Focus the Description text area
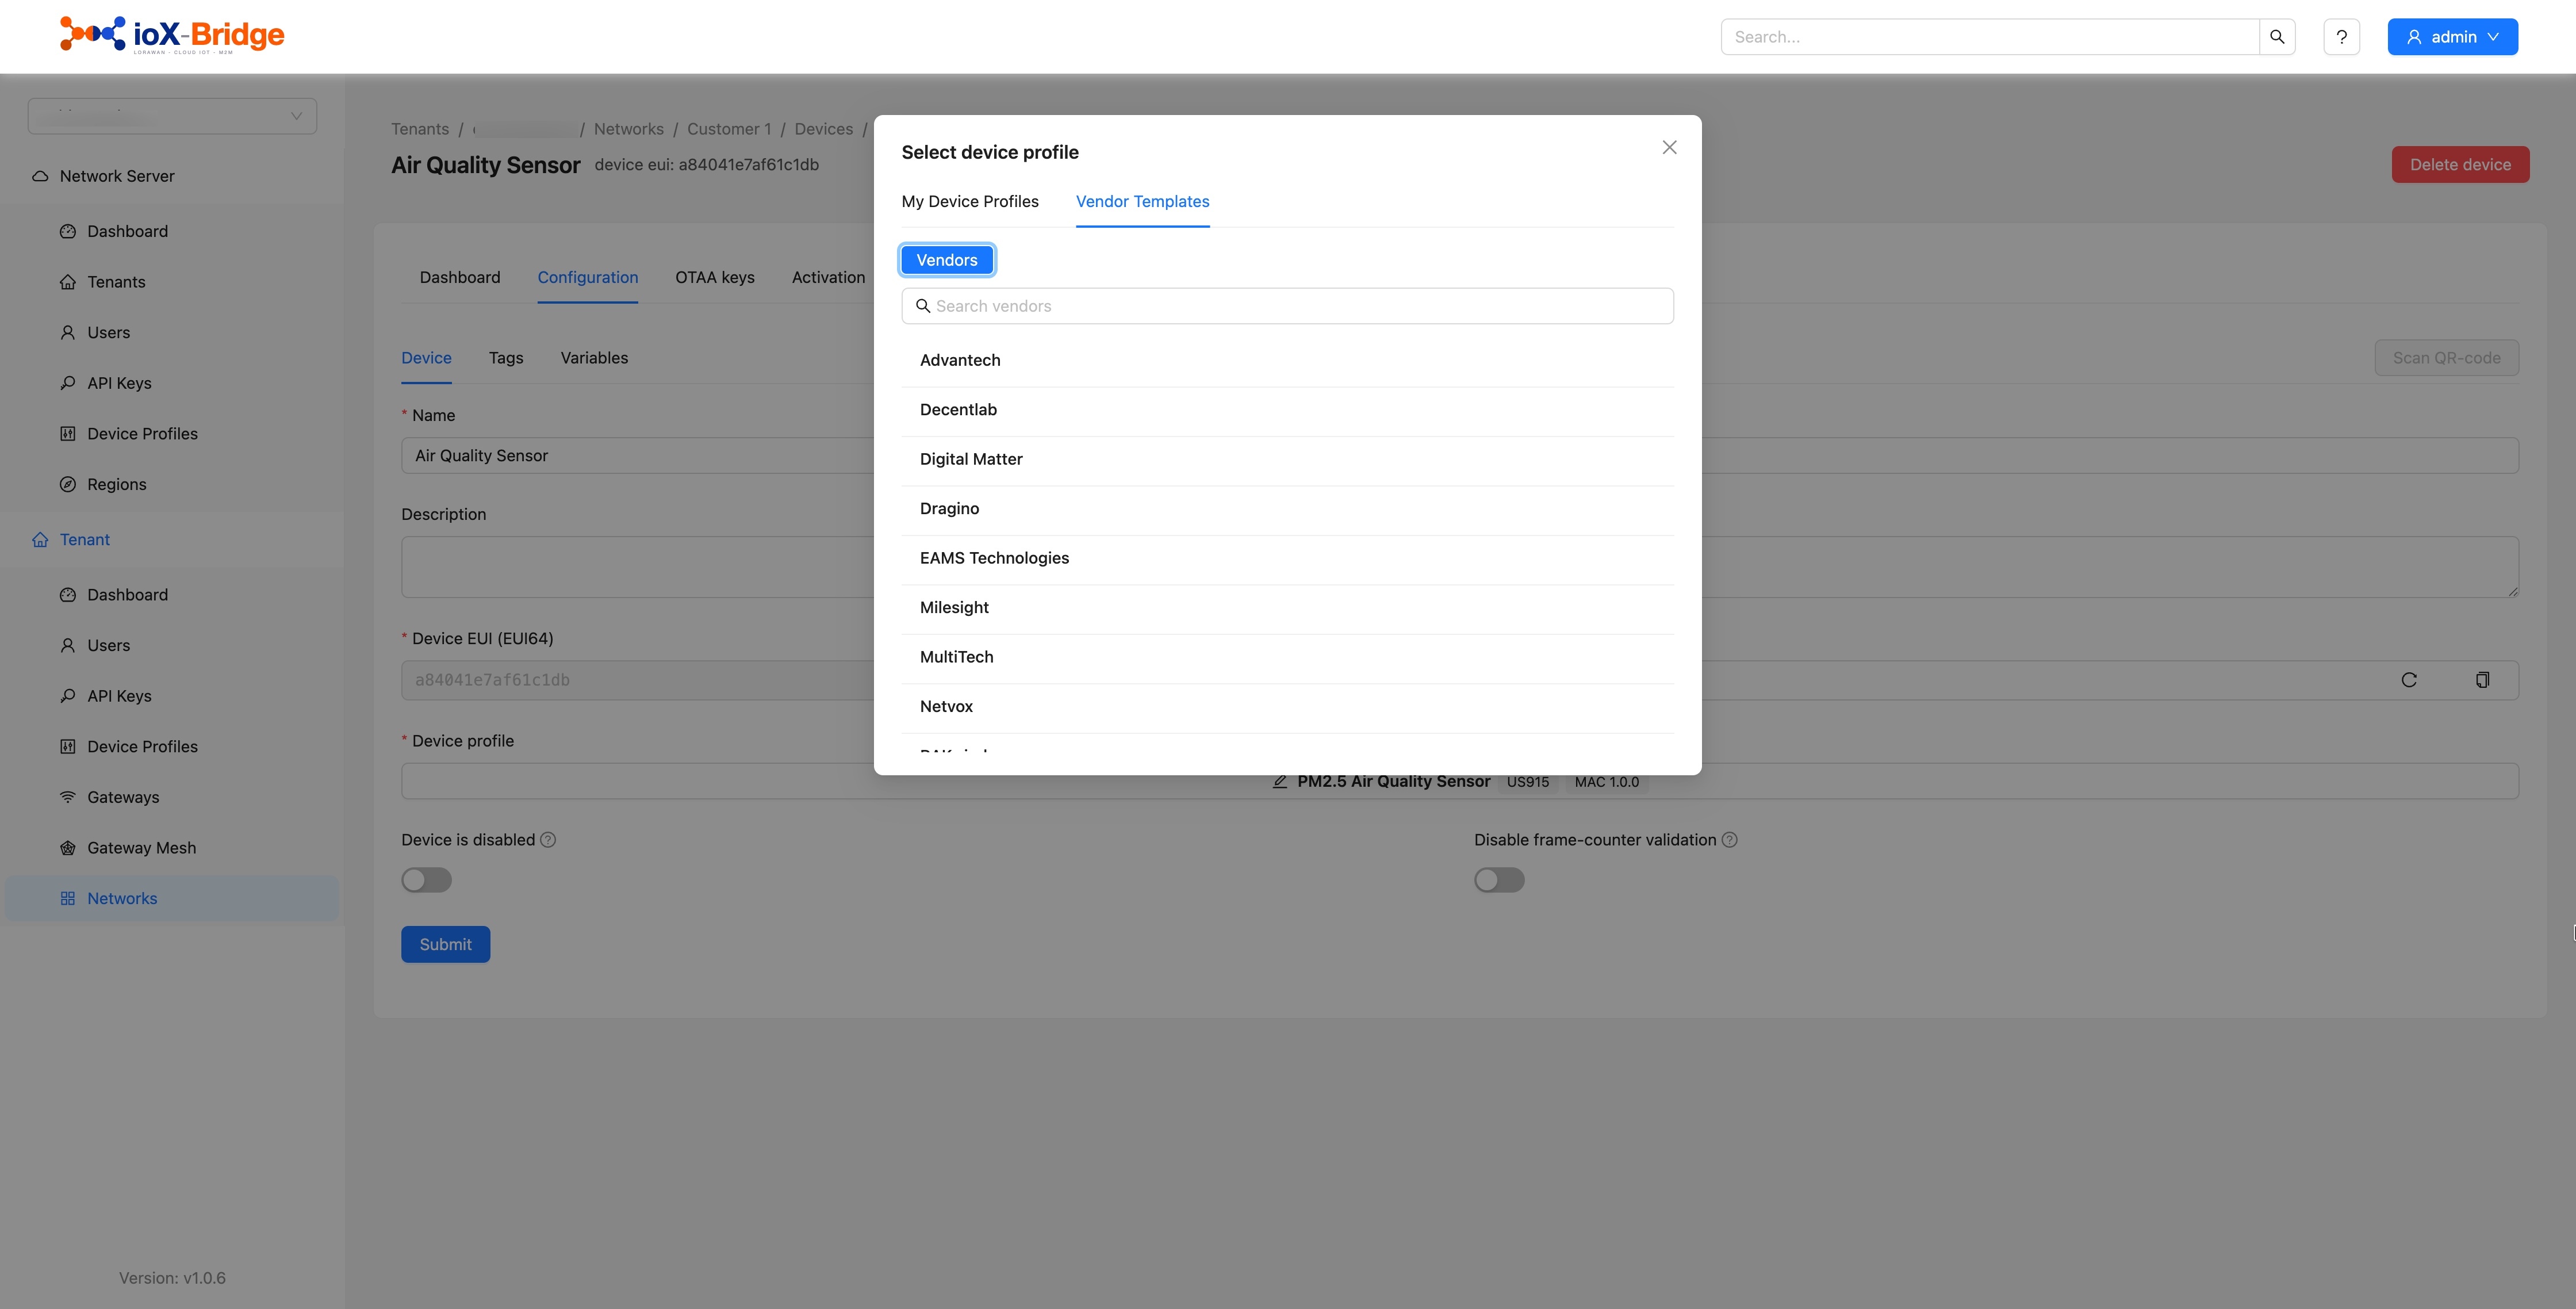2576x1309 pixels. click(x=1459, y=567)
